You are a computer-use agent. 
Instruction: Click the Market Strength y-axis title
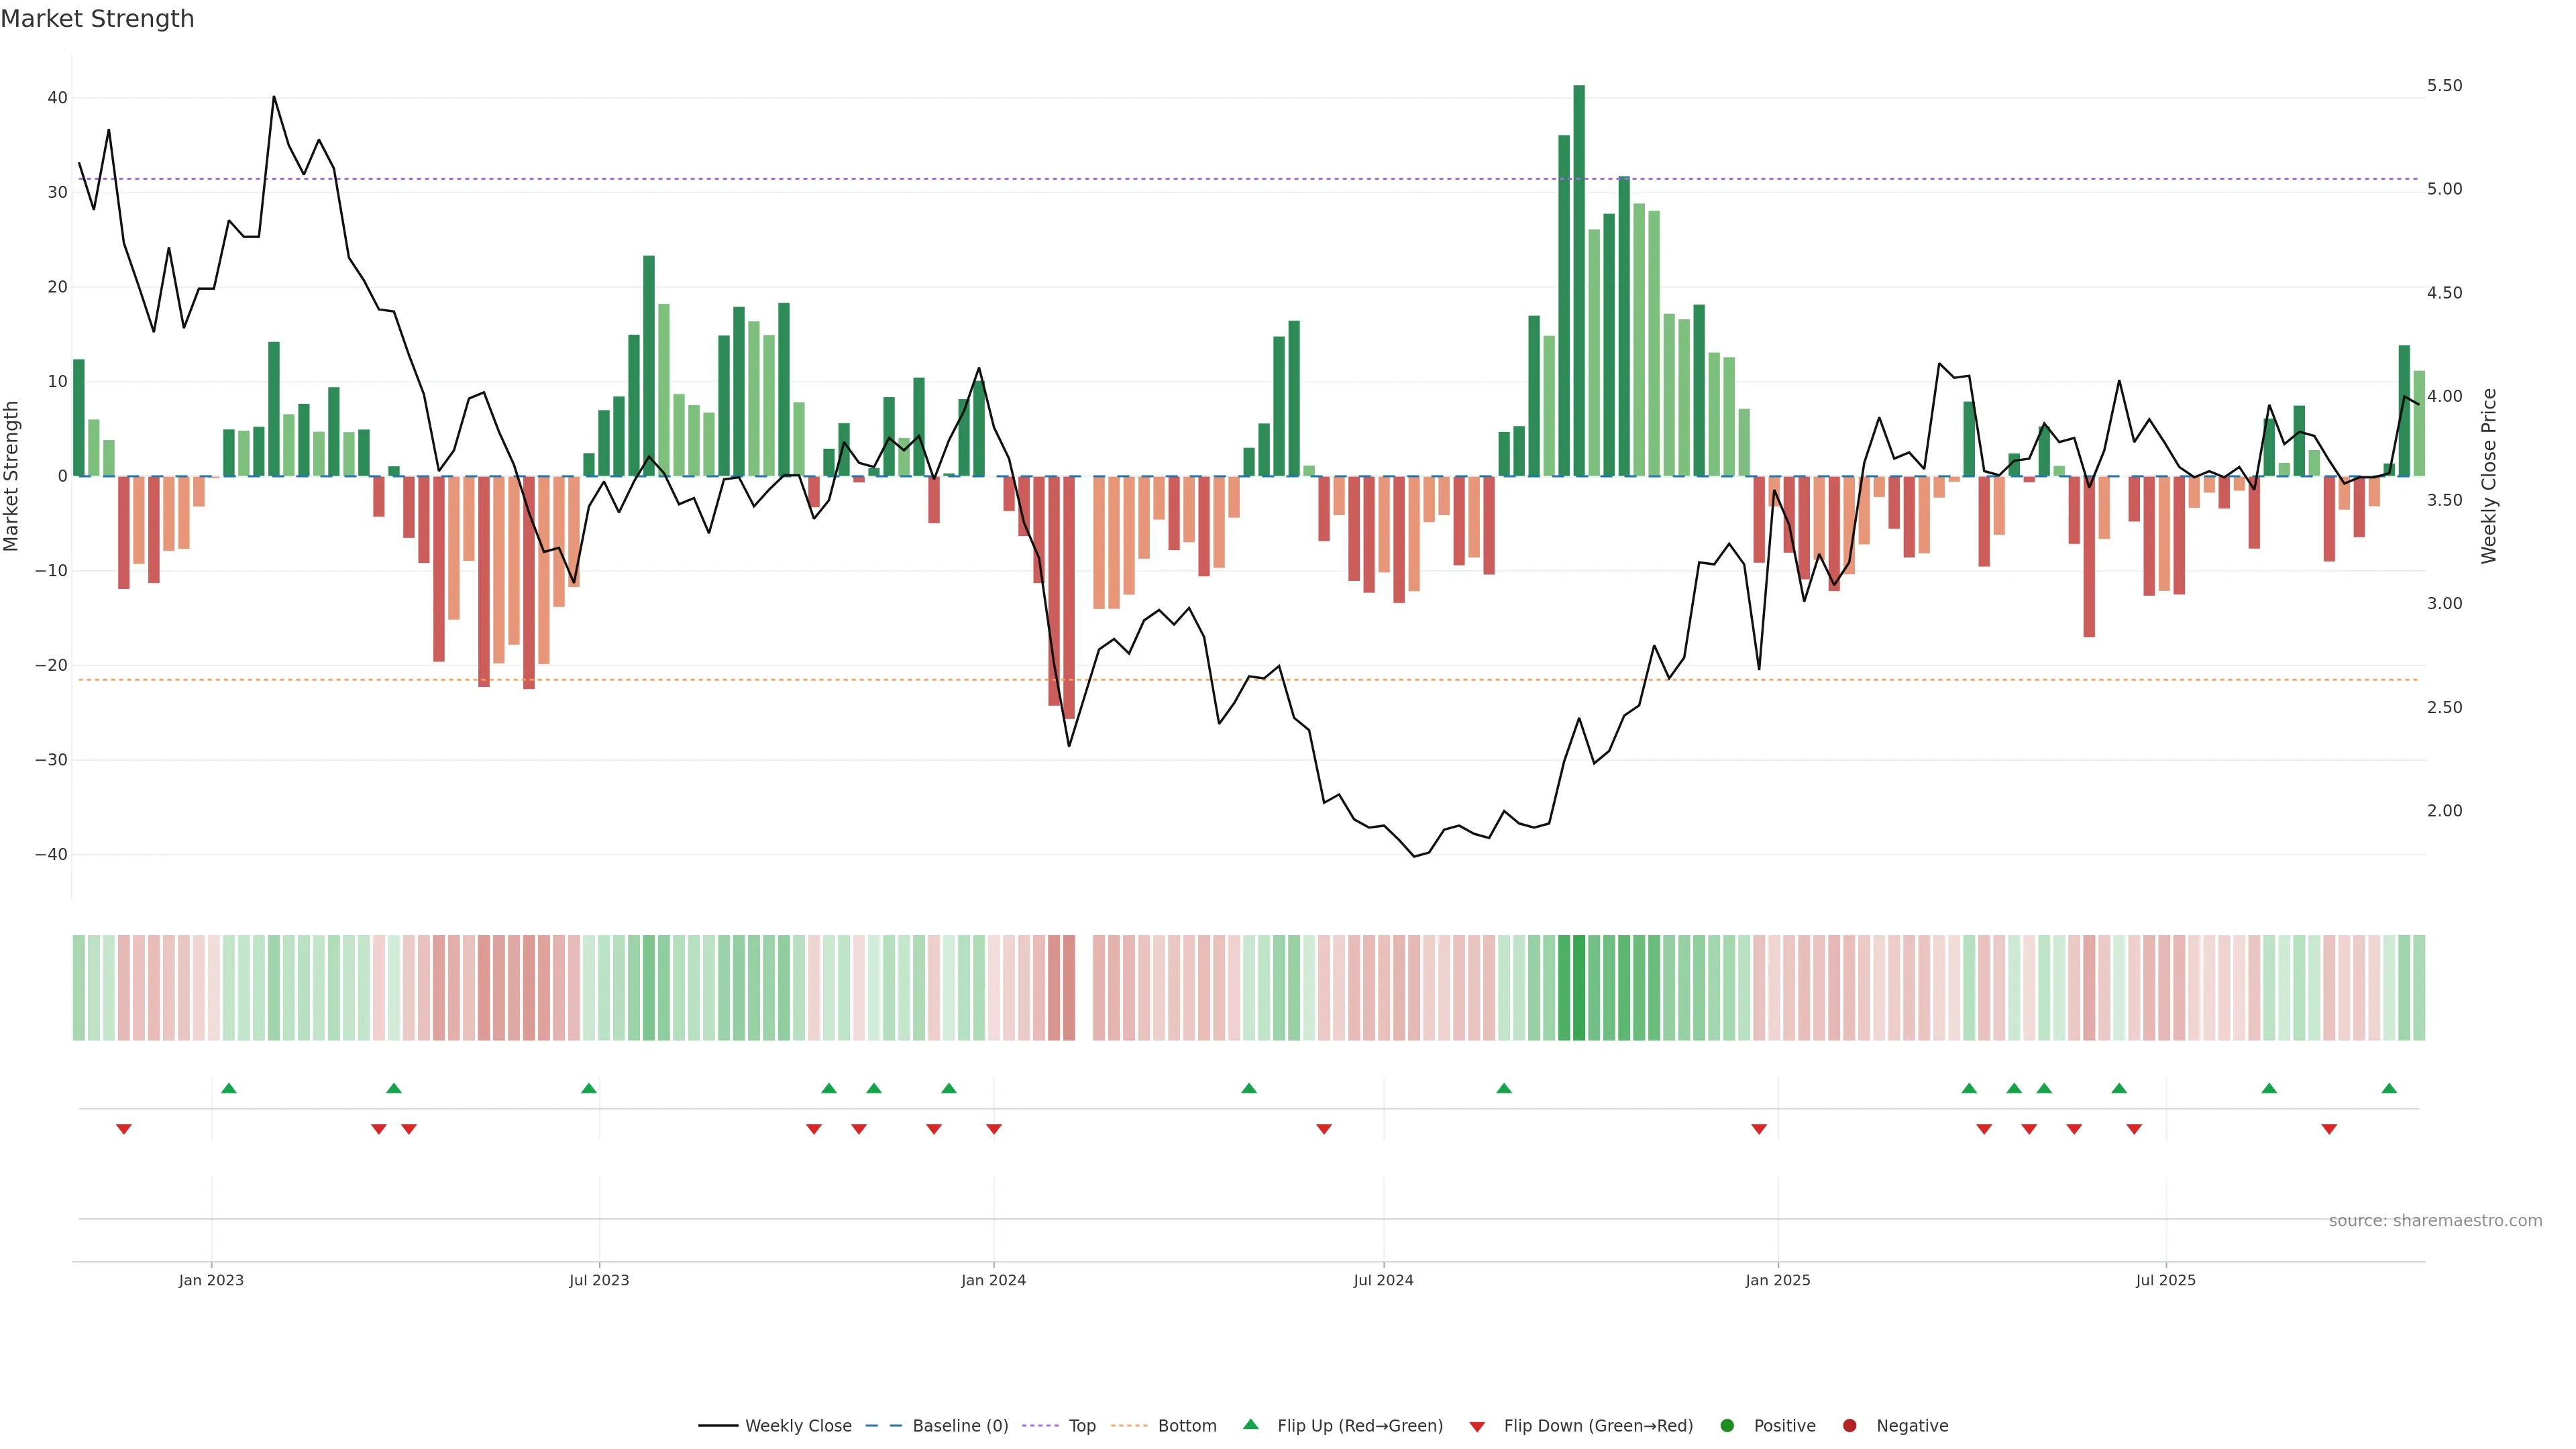(x=12, y=476)
